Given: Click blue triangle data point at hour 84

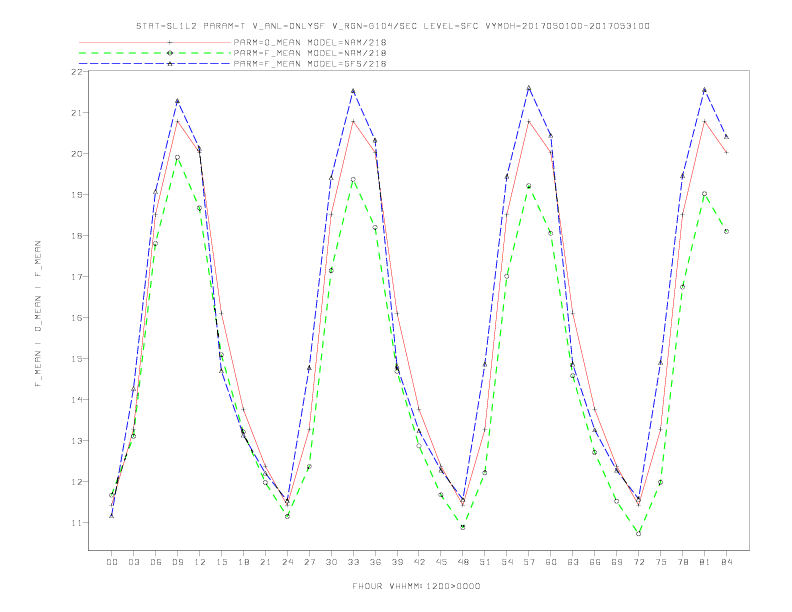Looking at the screenshot, I should tap(726, 136).
